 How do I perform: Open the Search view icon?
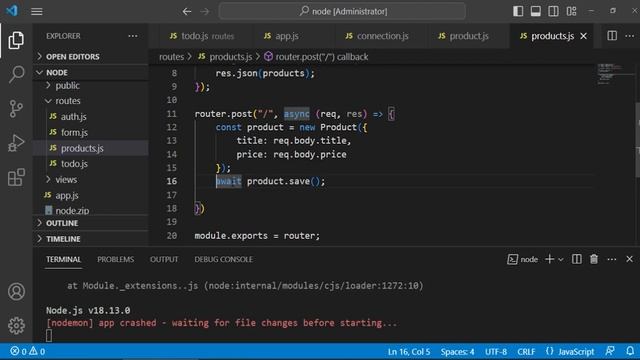[16, 74]
